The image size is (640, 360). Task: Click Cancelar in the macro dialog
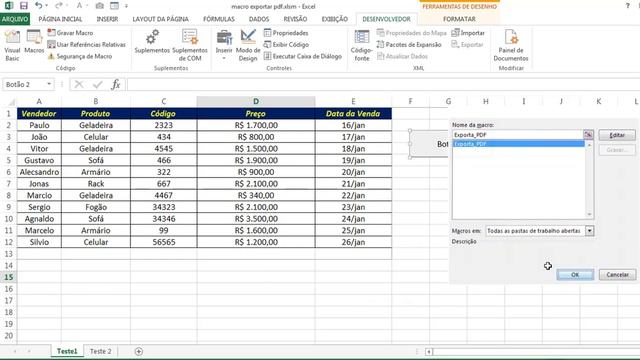click(617, 275)
